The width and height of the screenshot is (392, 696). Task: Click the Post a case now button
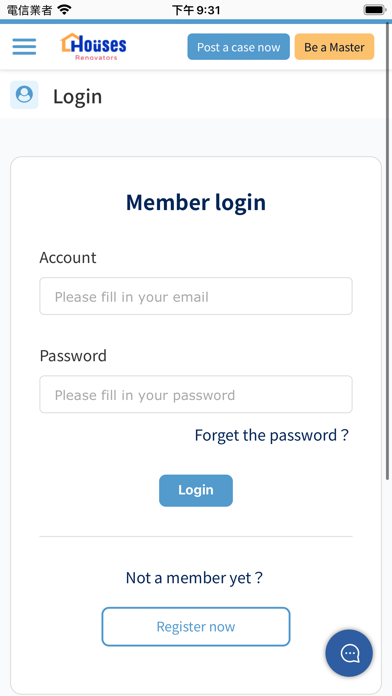(x=238, y=47)
